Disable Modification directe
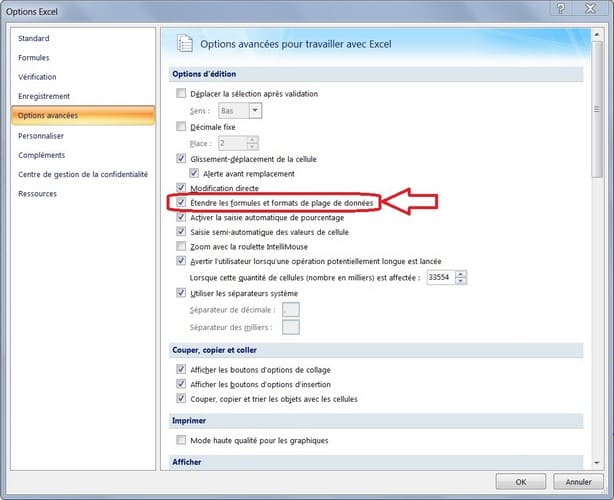Screen dimensions: 614x500 pyautogui.click(x=181, y=188)
